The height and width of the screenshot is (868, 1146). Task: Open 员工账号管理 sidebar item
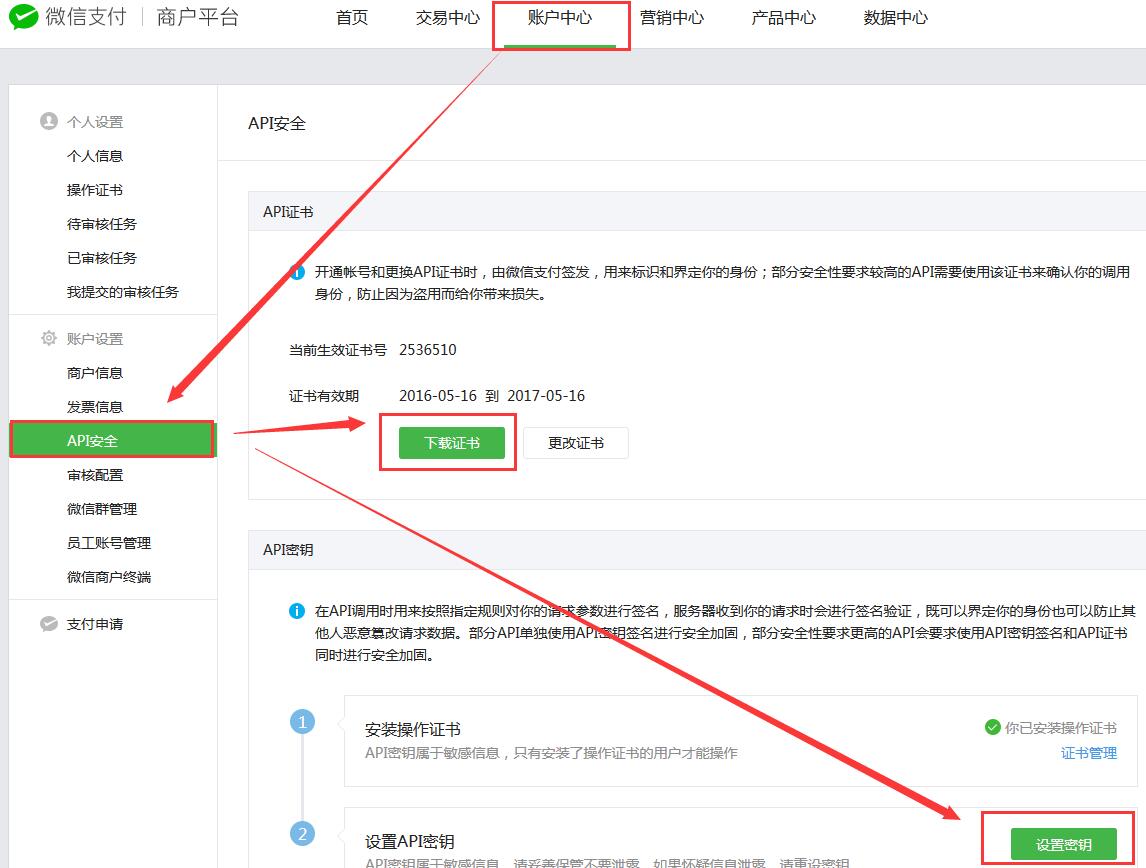(109, 543)
